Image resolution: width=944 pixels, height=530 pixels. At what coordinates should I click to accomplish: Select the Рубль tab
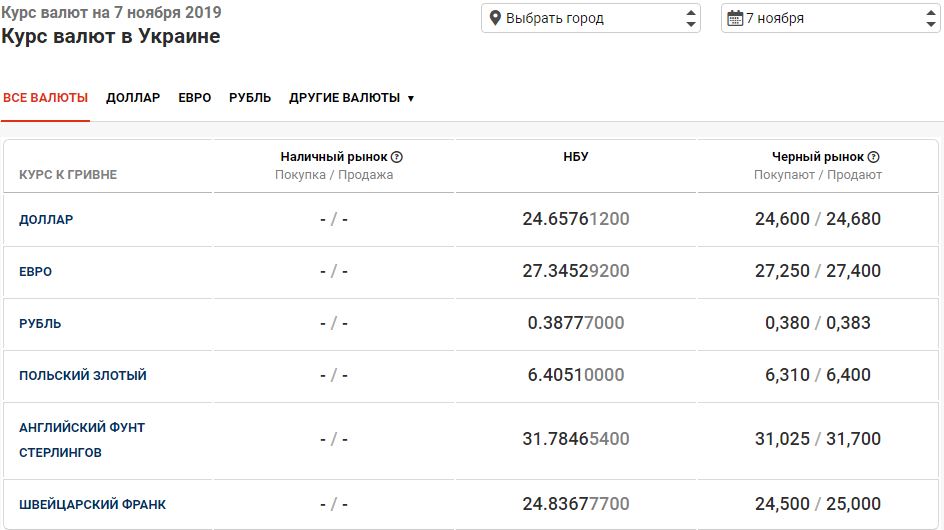250,98
